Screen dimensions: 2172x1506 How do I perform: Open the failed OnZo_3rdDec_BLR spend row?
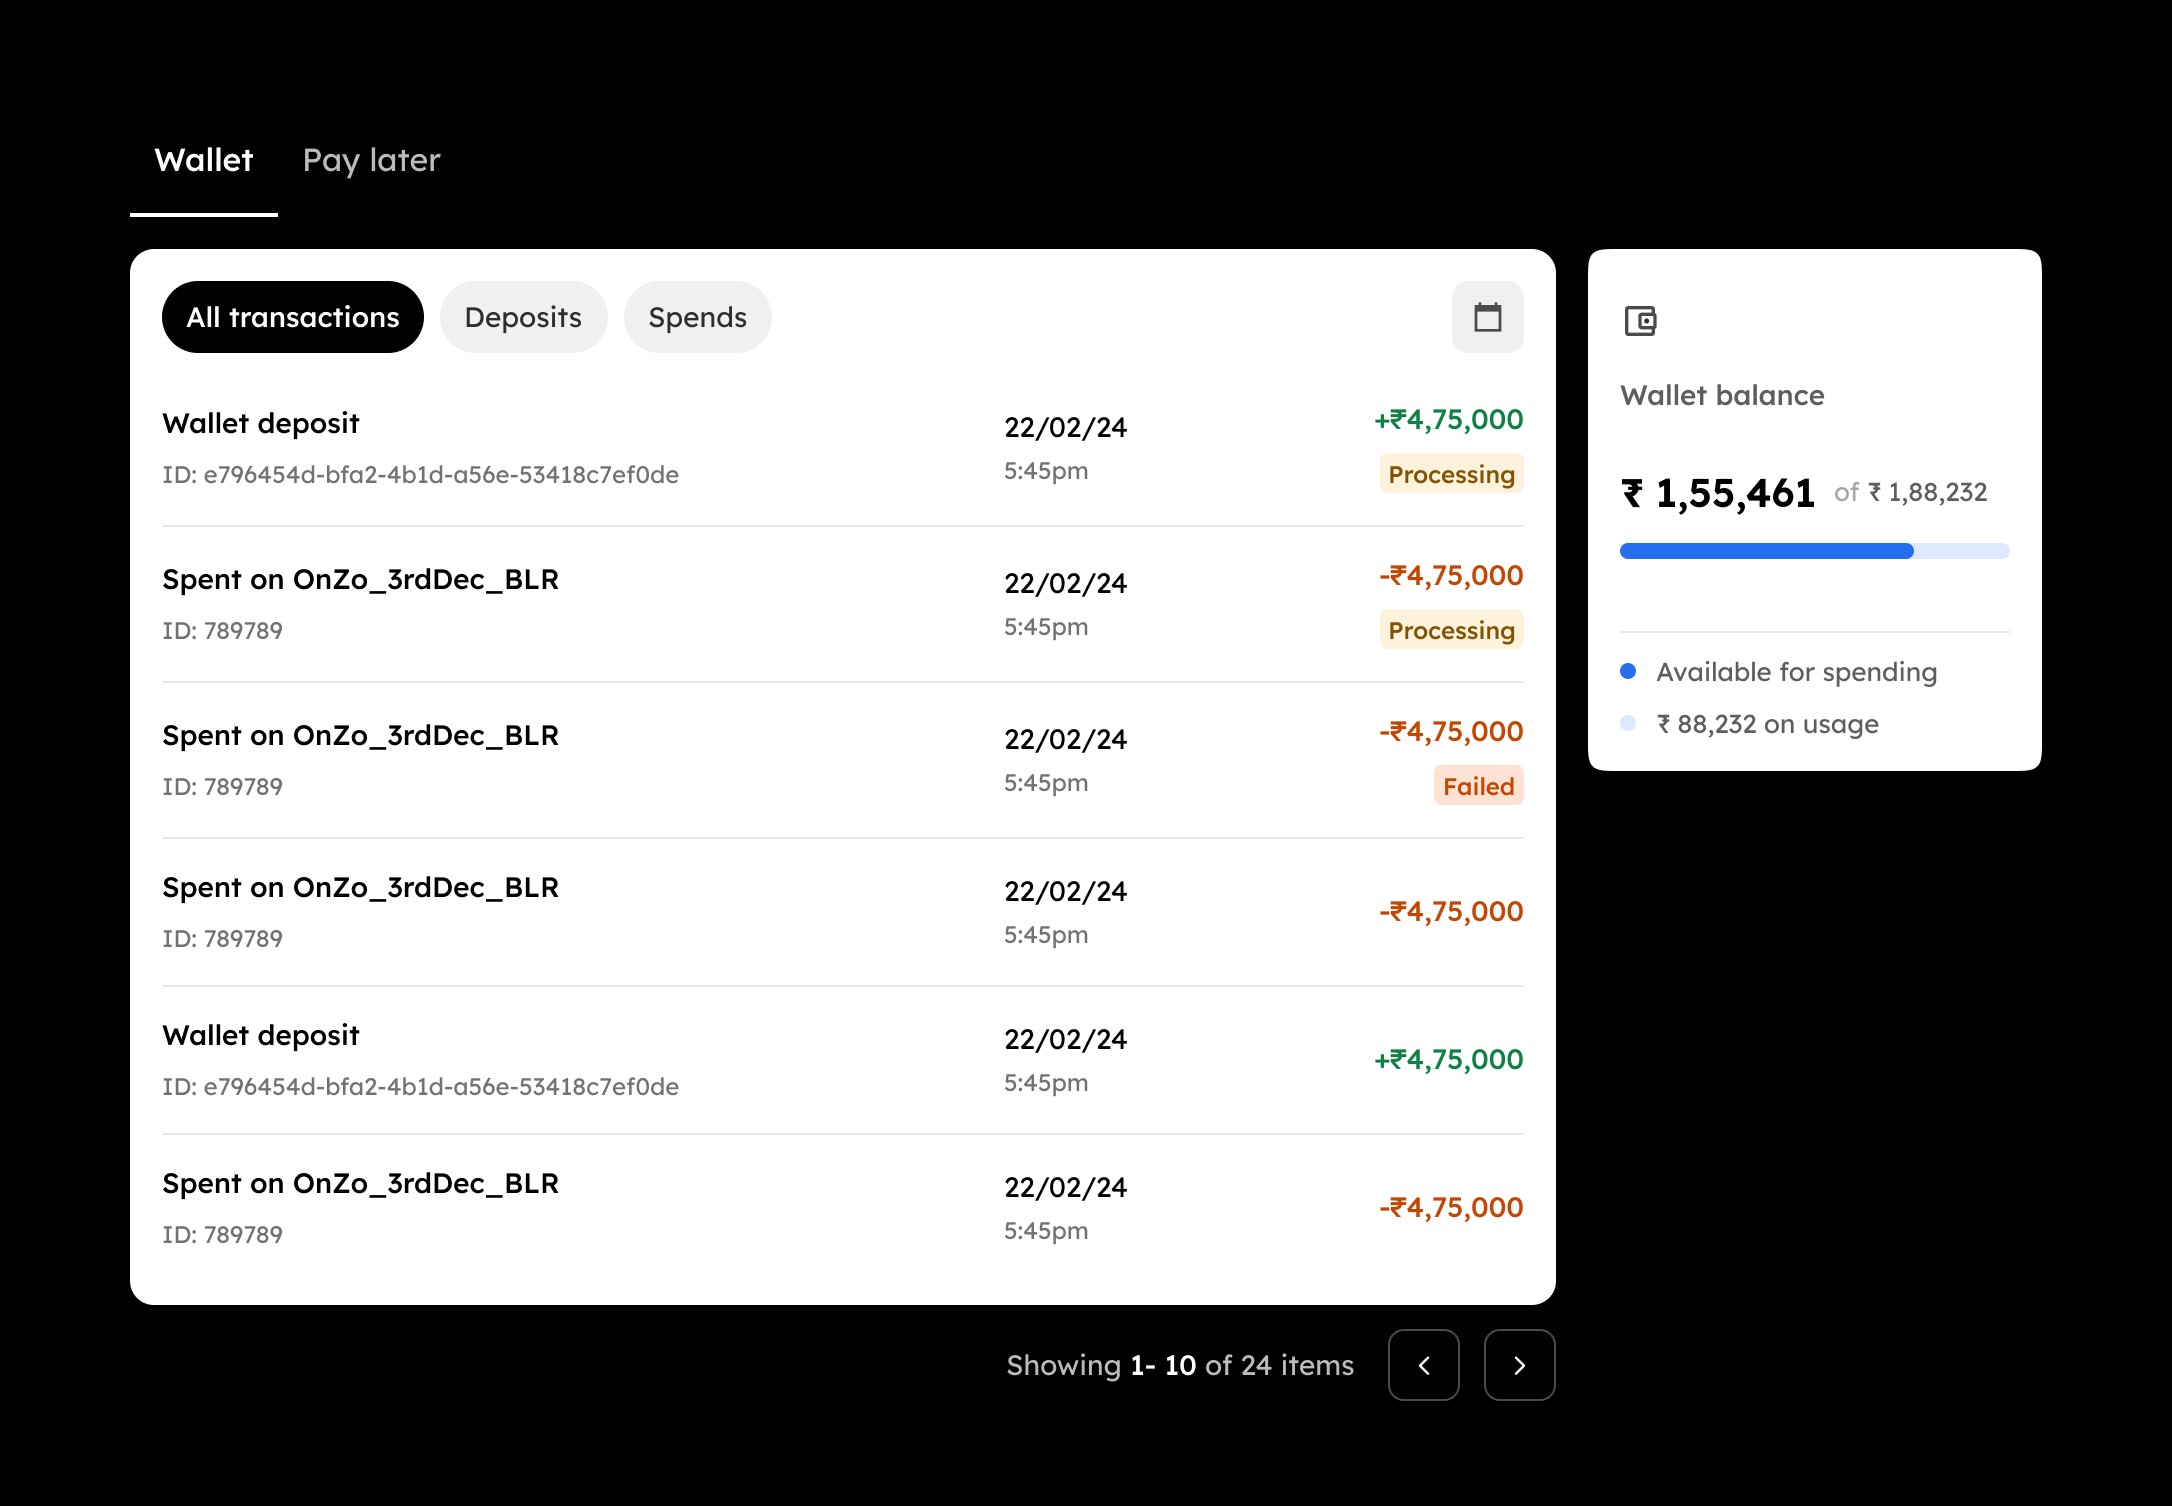coord(360,736)
